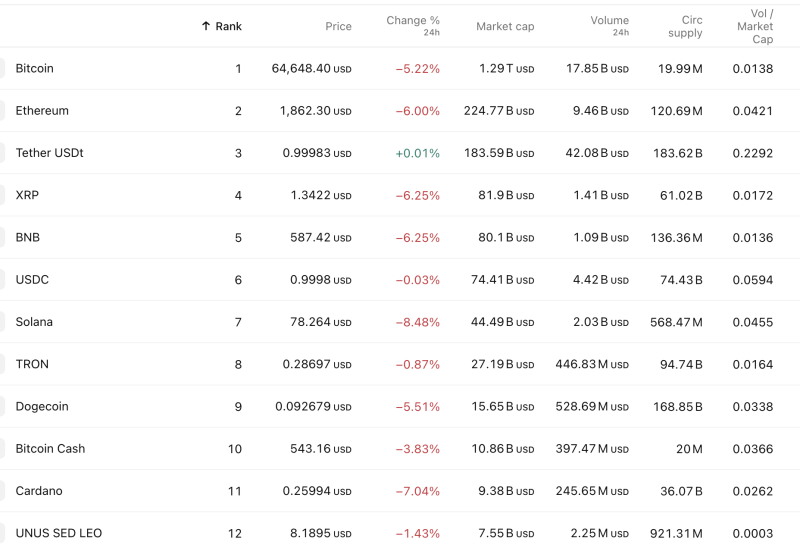
Task: Select Bitcoin ratio value 0.0138
Action: (753, 68)
